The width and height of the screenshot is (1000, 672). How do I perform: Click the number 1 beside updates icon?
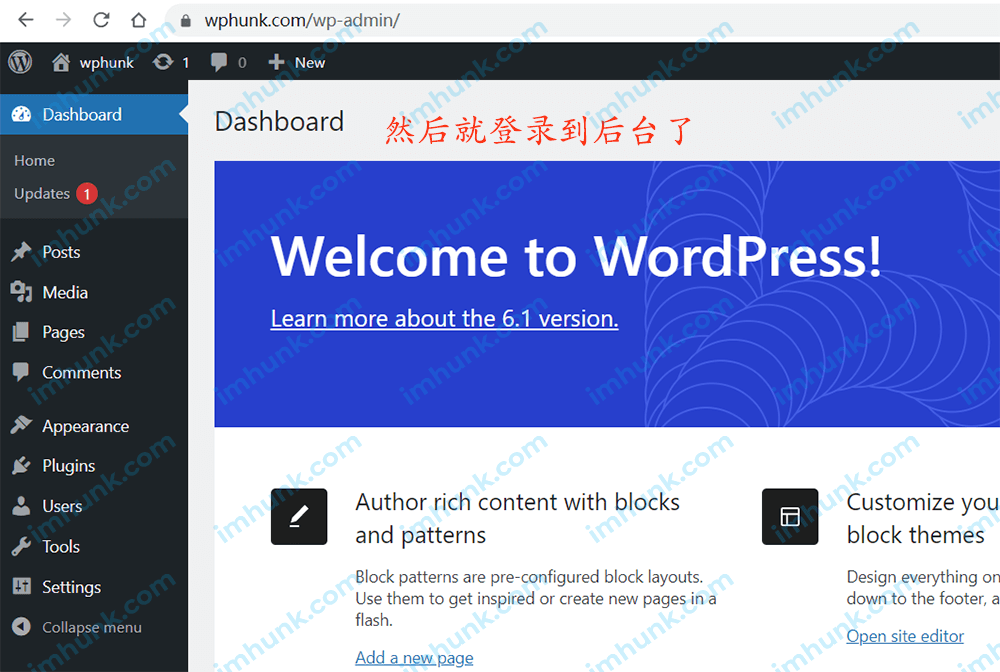tap(186, 62)
